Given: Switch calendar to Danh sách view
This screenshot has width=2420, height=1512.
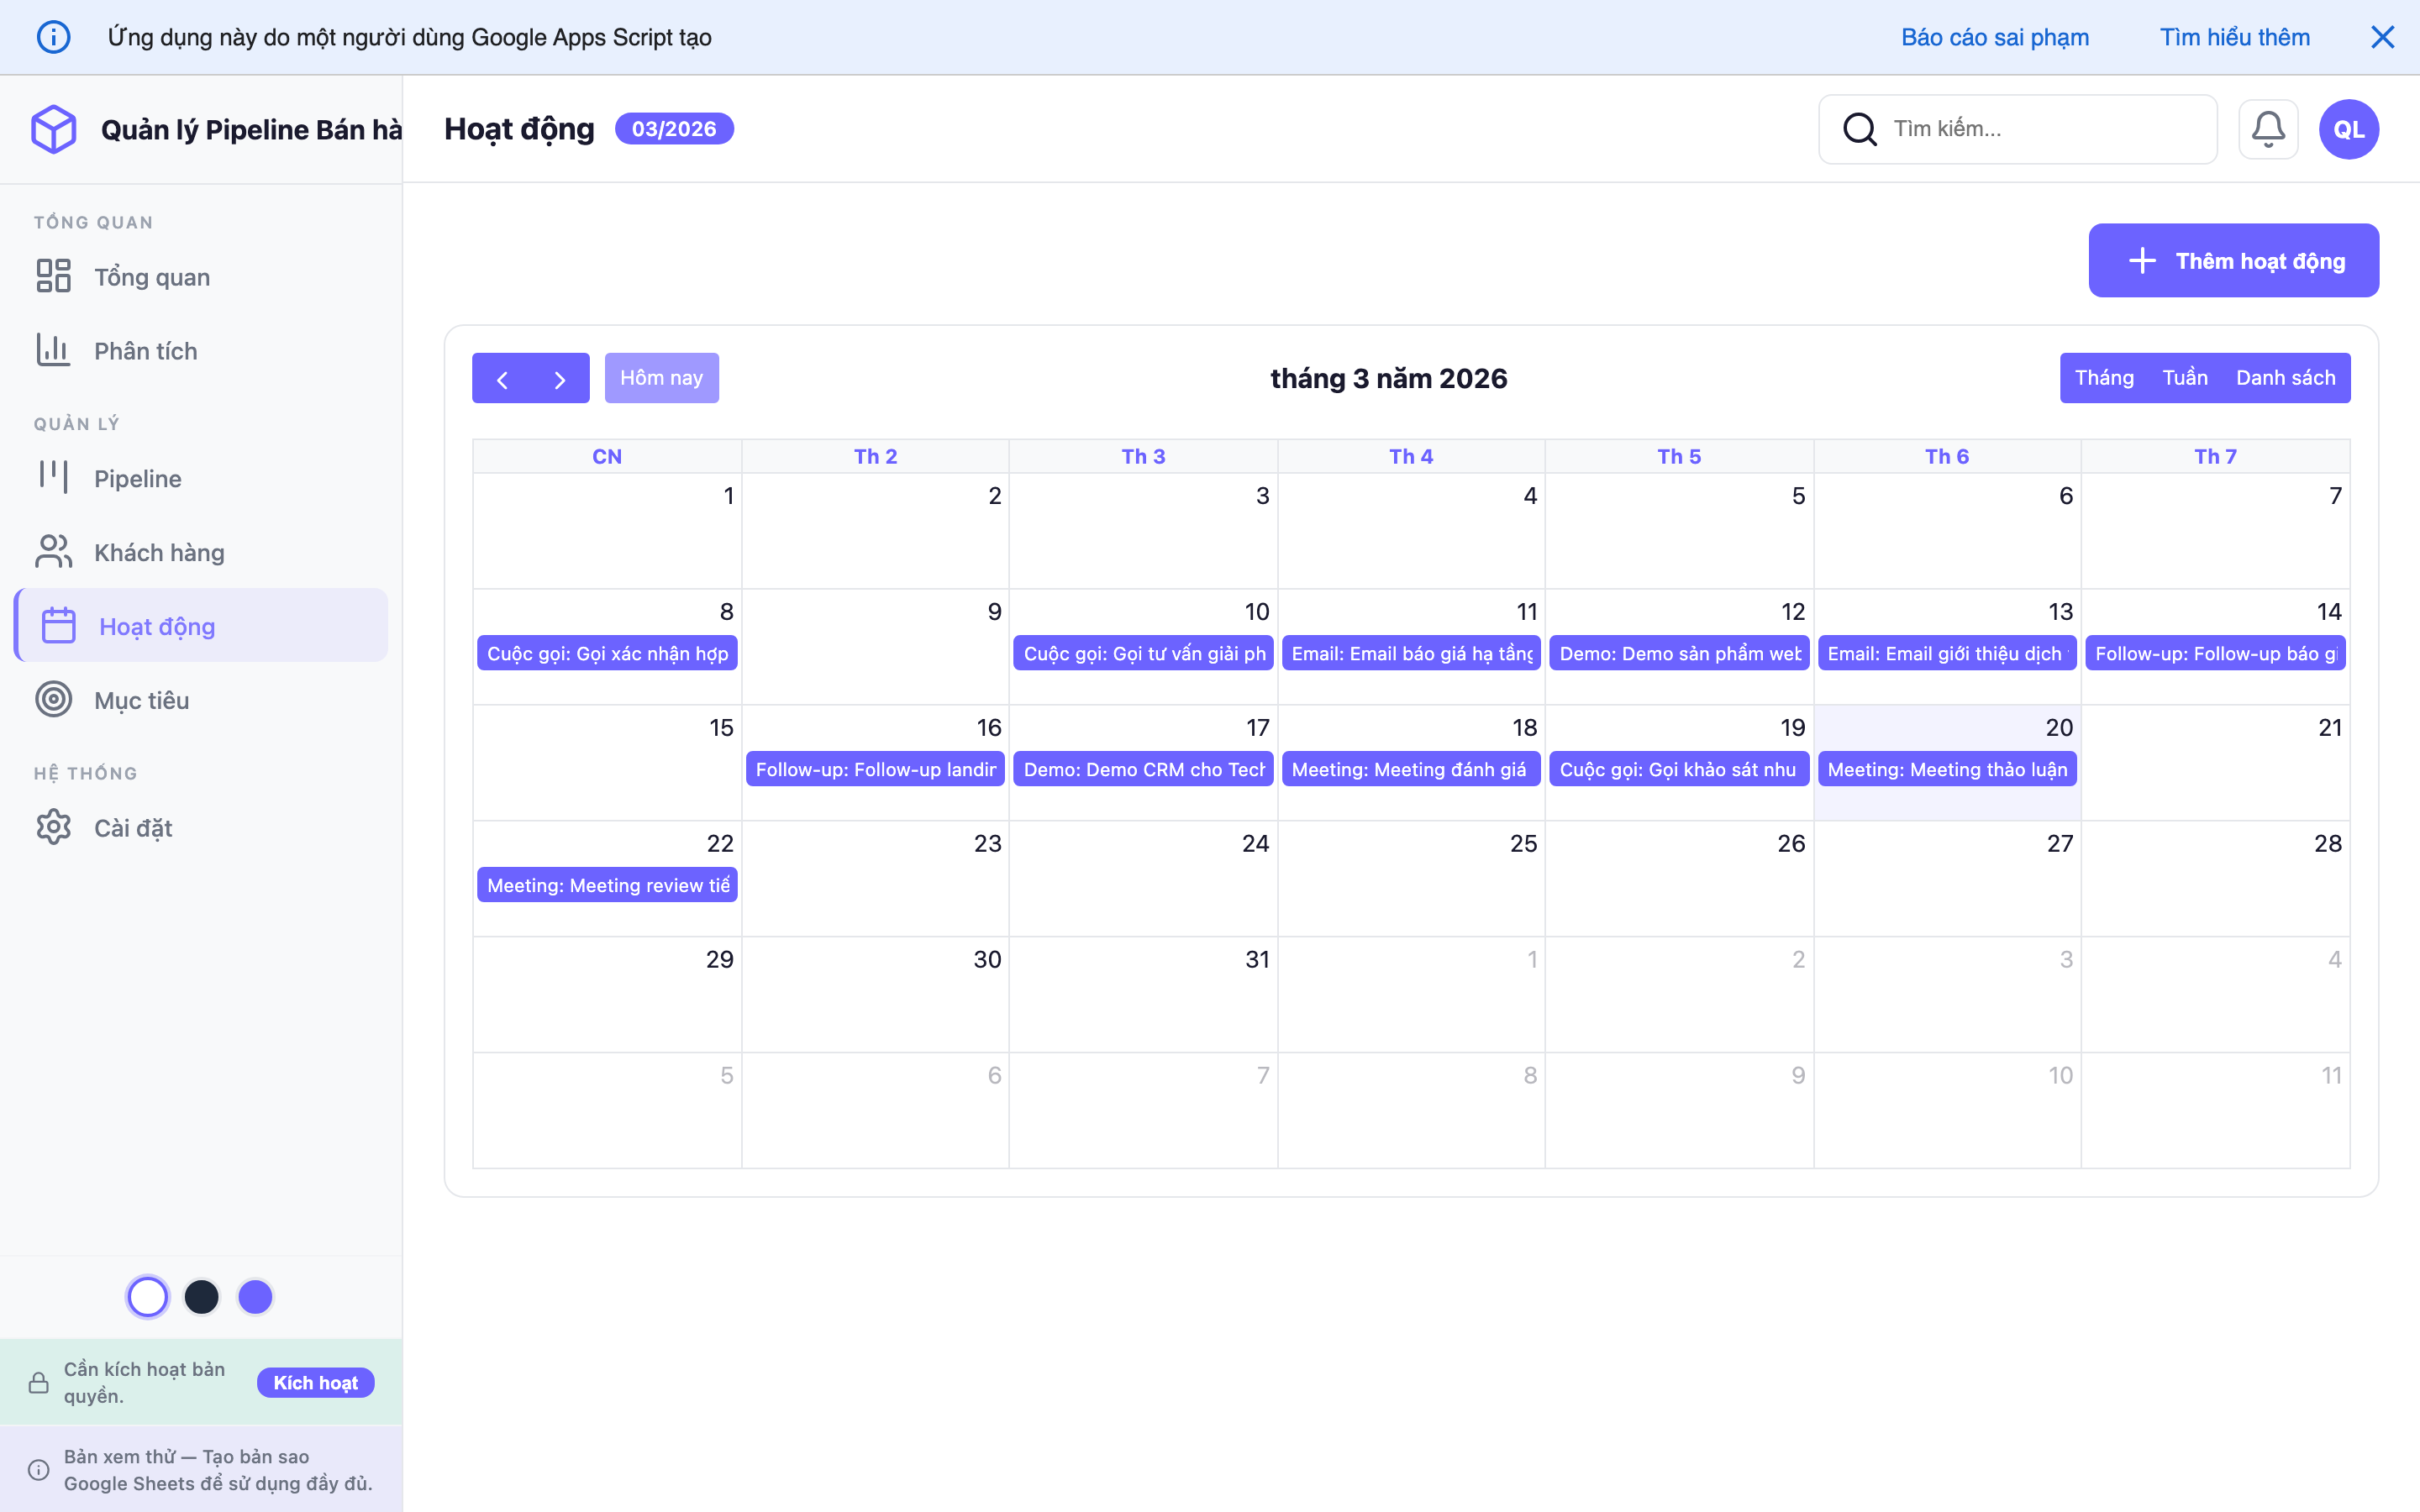Looking at the screenshot, I should 2285,378.
